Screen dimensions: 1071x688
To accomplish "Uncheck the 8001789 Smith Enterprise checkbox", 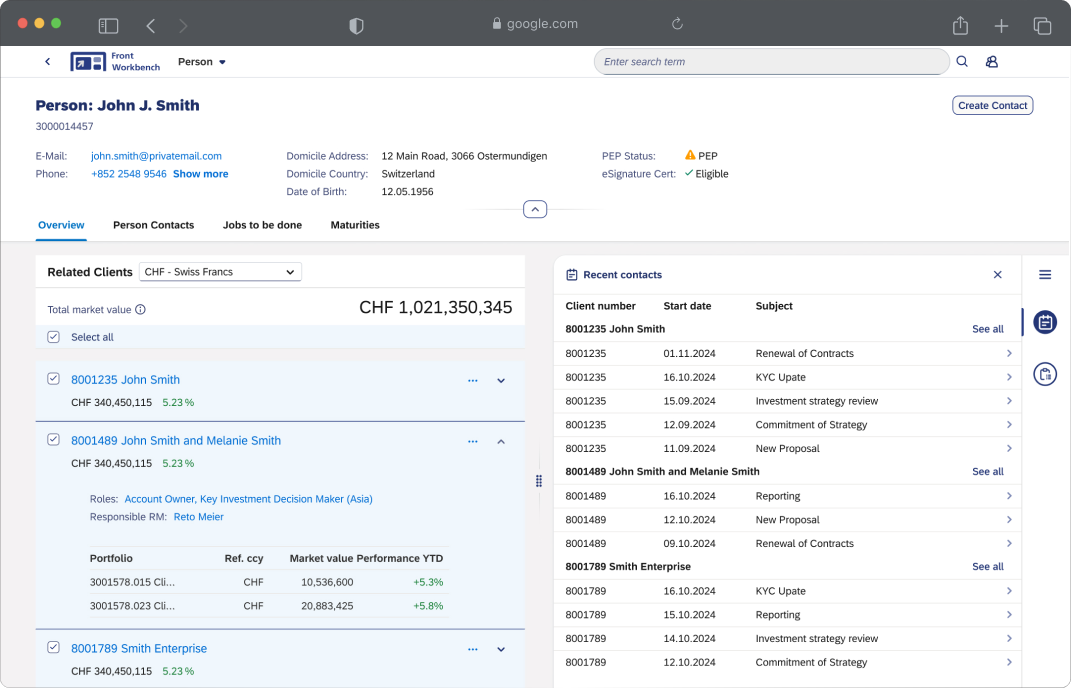I will pos(54,647).
